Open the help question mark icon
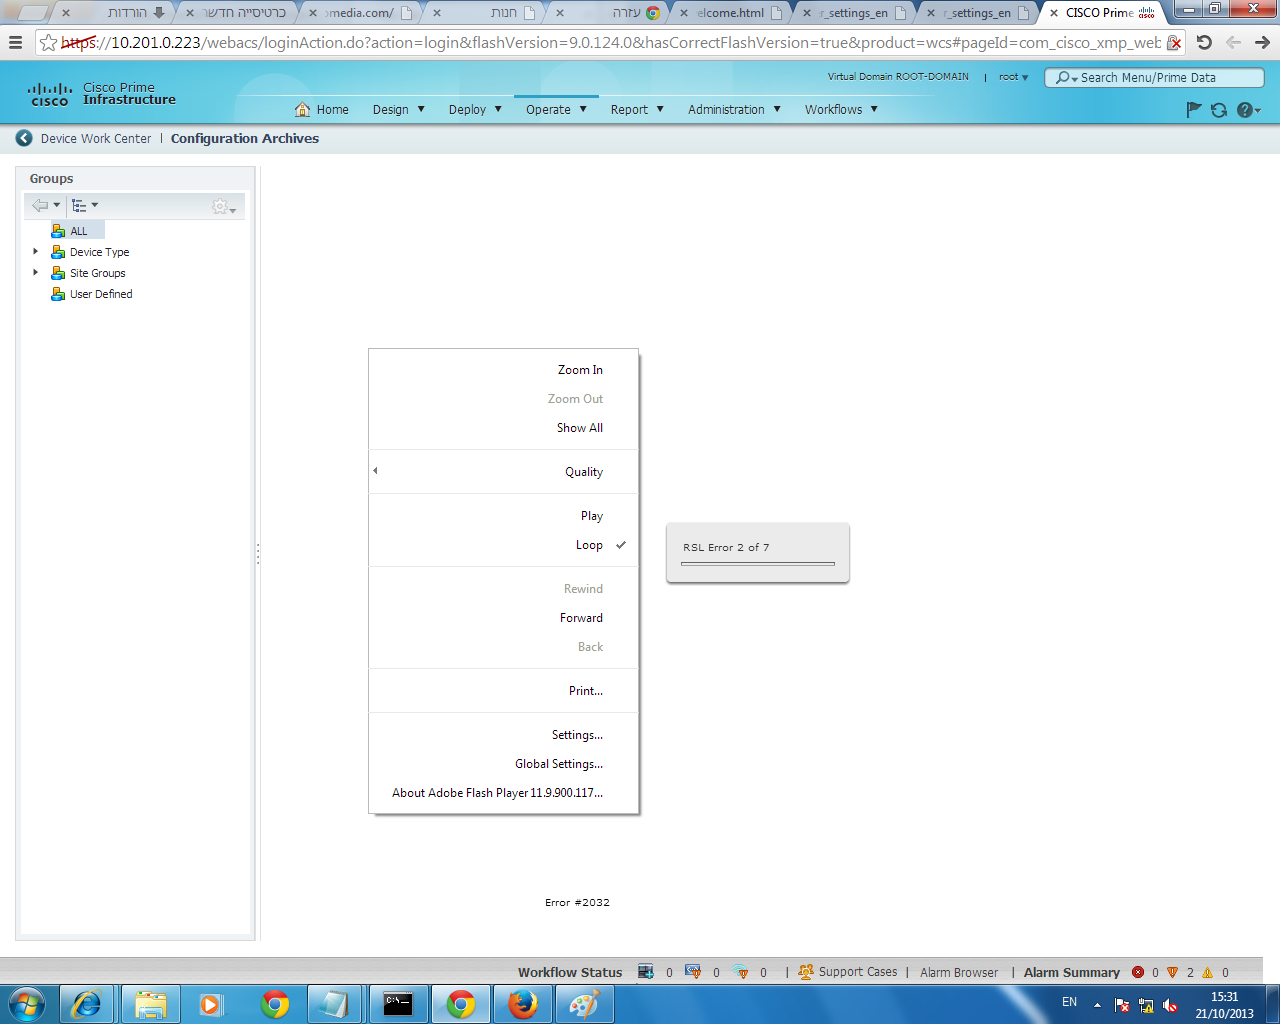This screenshot has width=1280, height=1024. [x=1248, y=110]
